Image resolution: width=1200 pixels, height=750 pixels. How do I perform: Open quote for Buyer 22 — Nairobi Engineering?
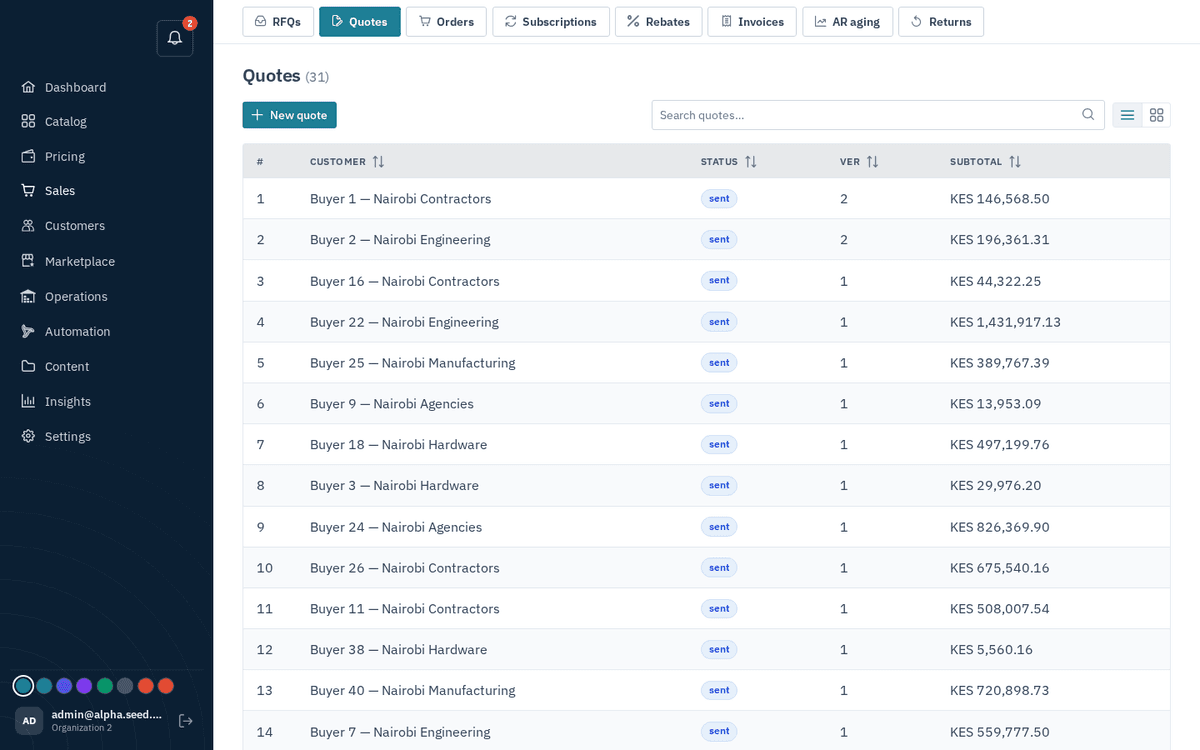706,322
